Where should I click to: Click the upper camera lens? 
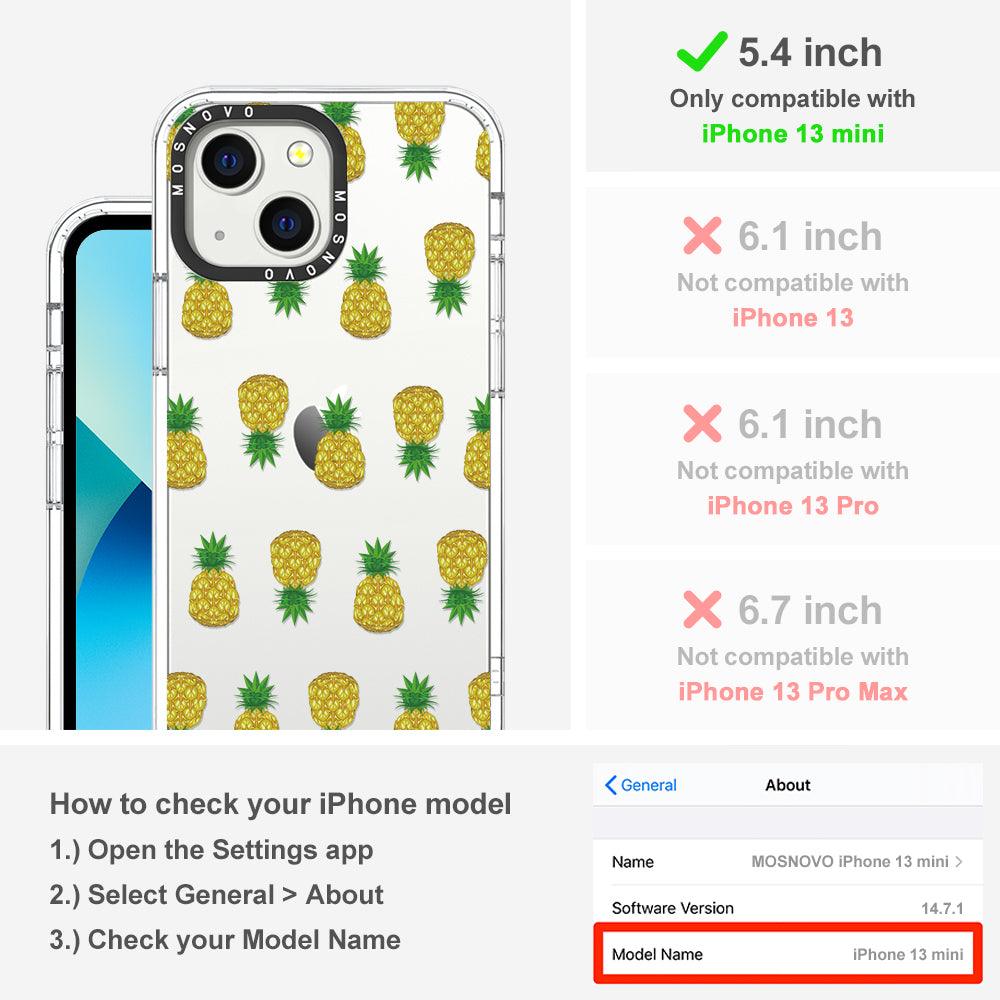pos(228,160)
